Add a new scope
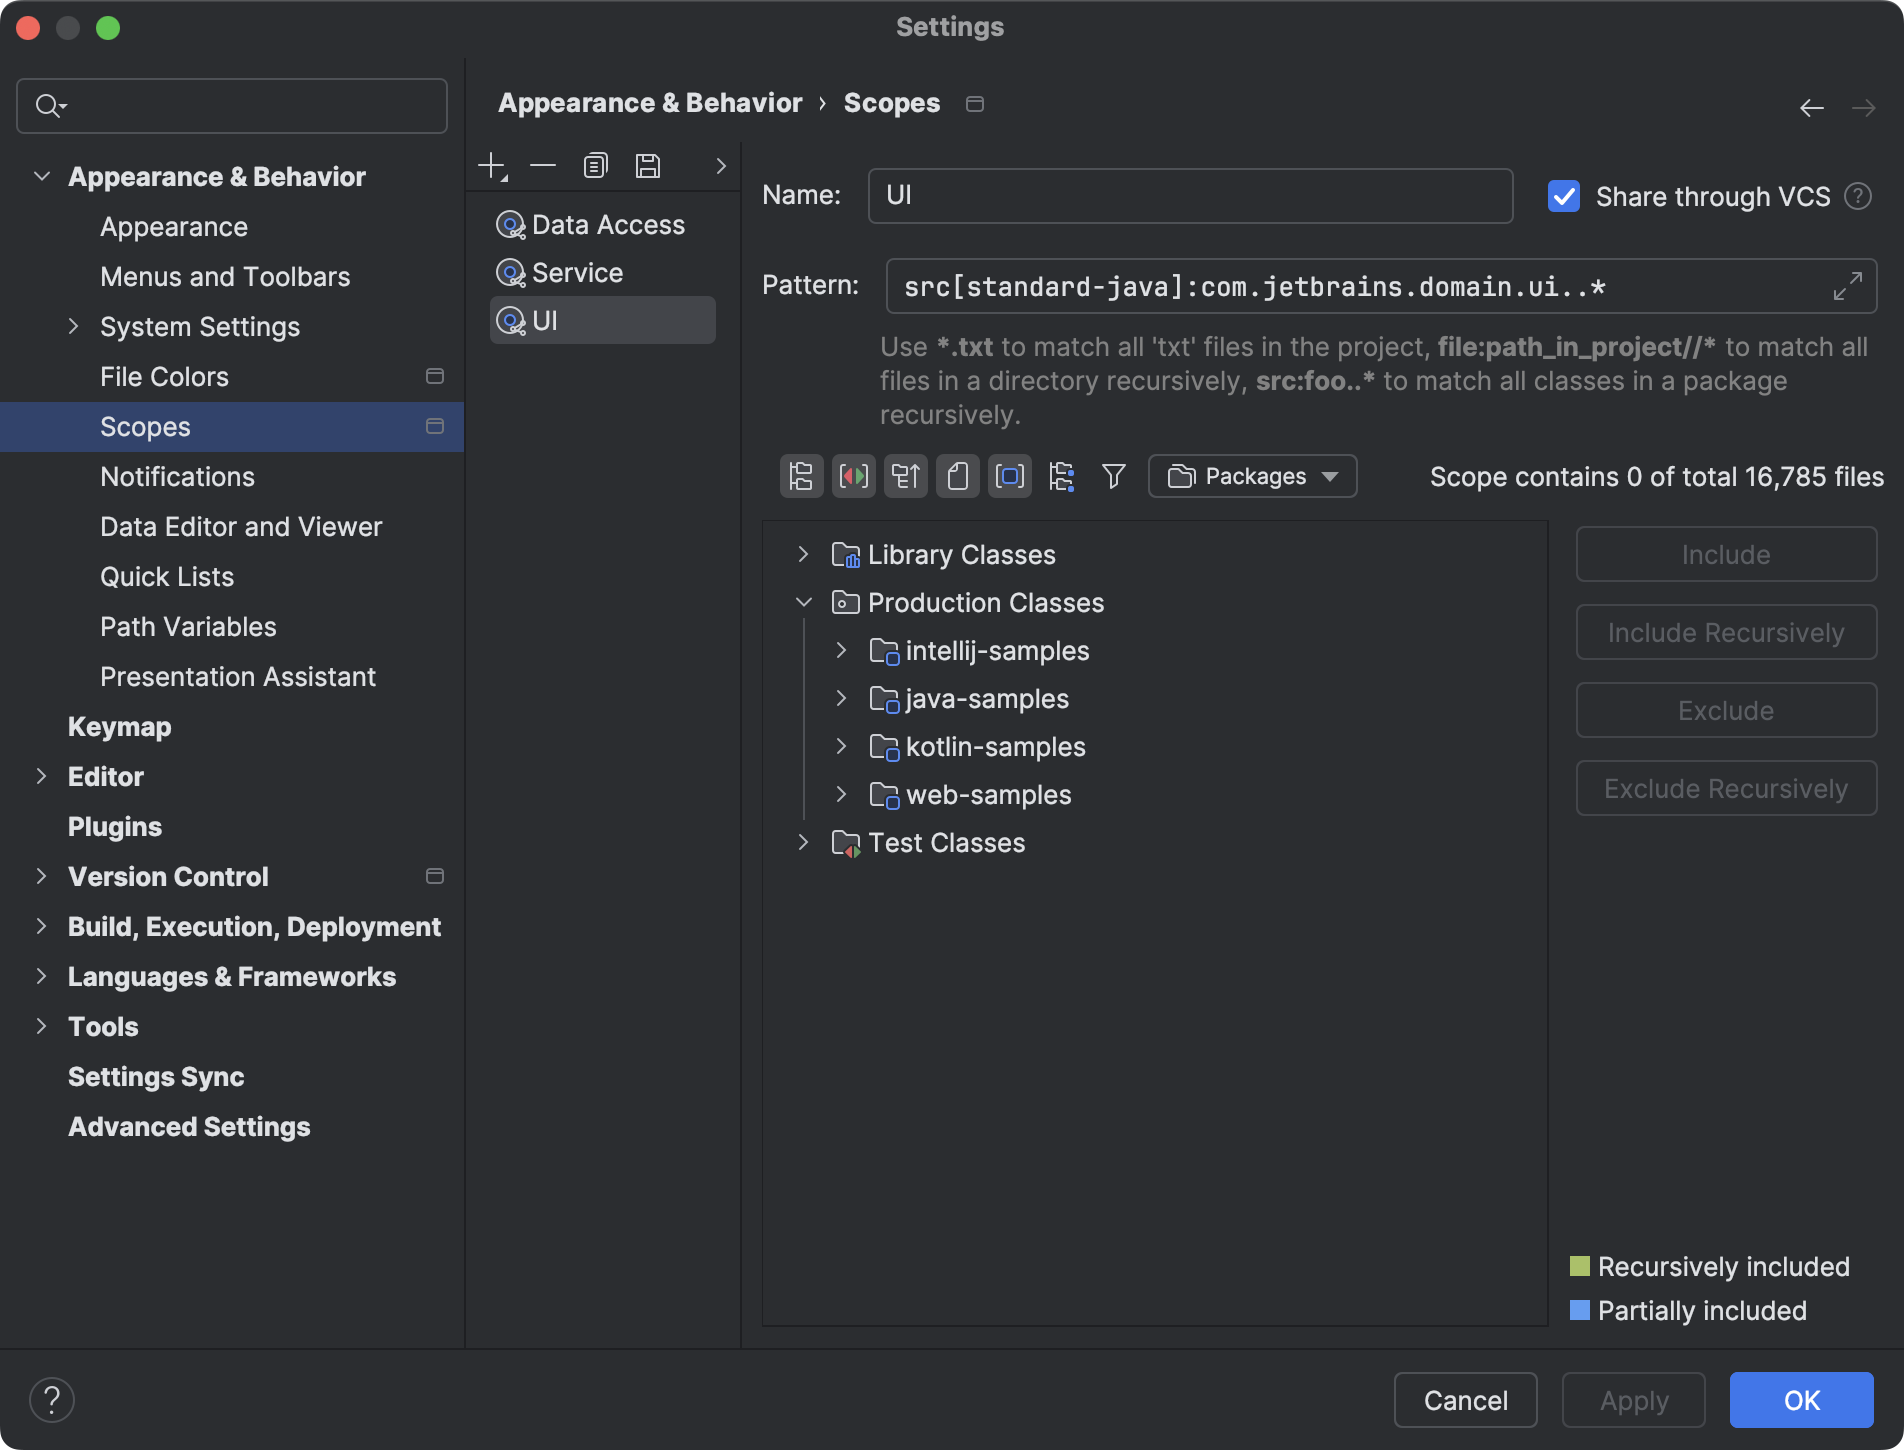Image resolution: width=1904 pixels, height=1450 pixels. [492, 165]
